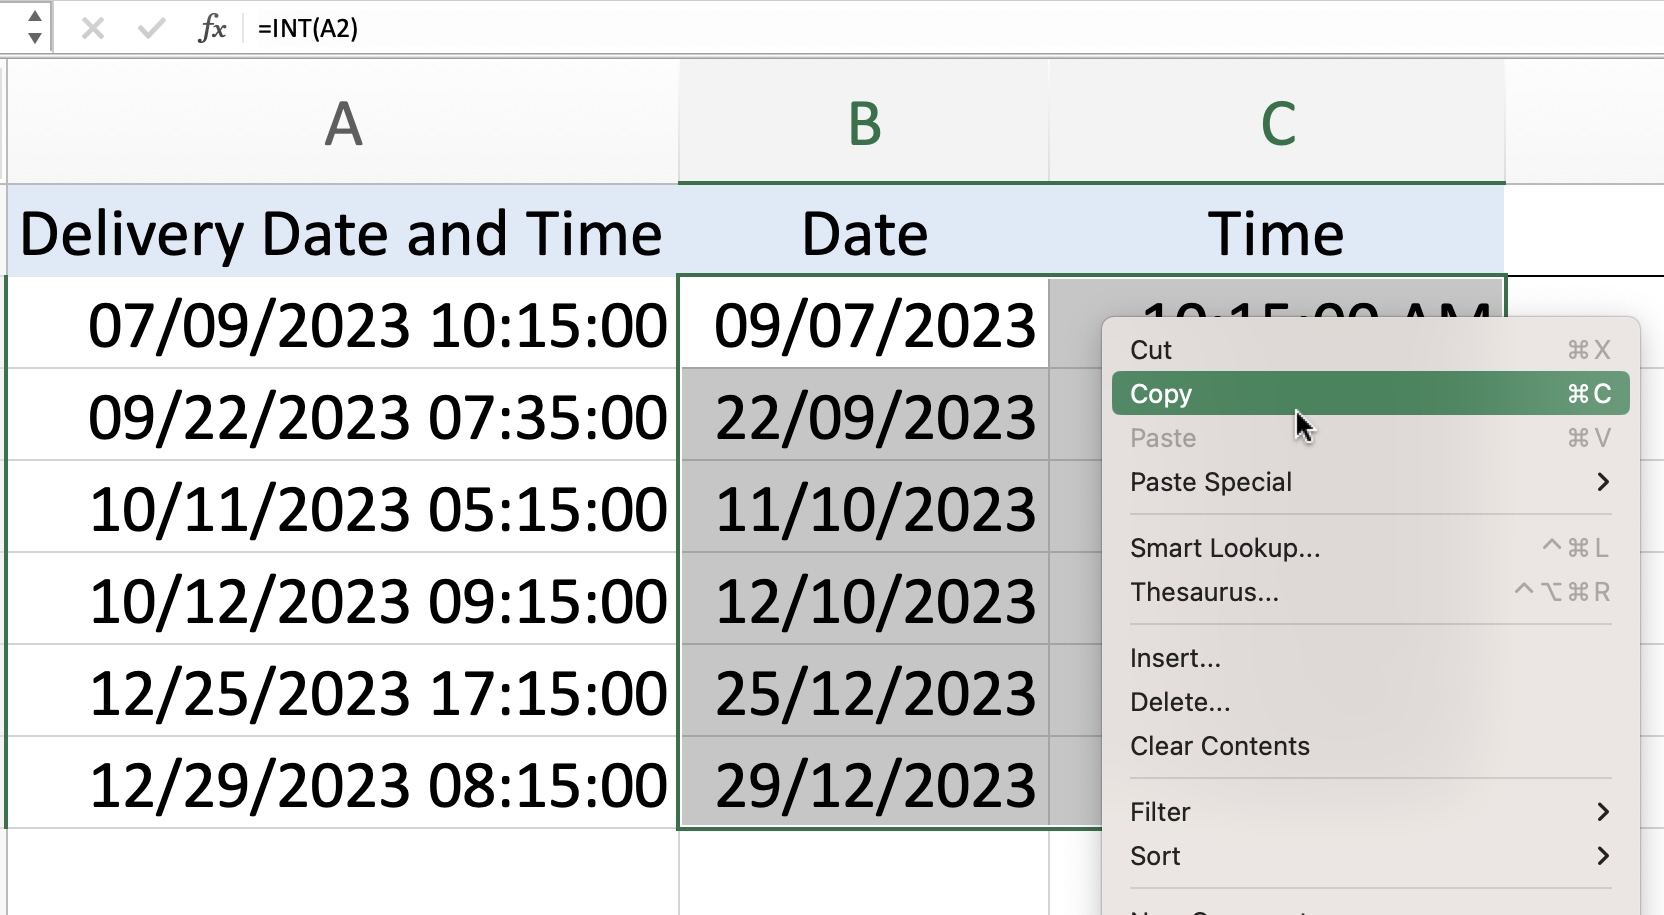
Task: Select cell with 10/12/2023 09:15:00
Action: (x=343, y=600)
